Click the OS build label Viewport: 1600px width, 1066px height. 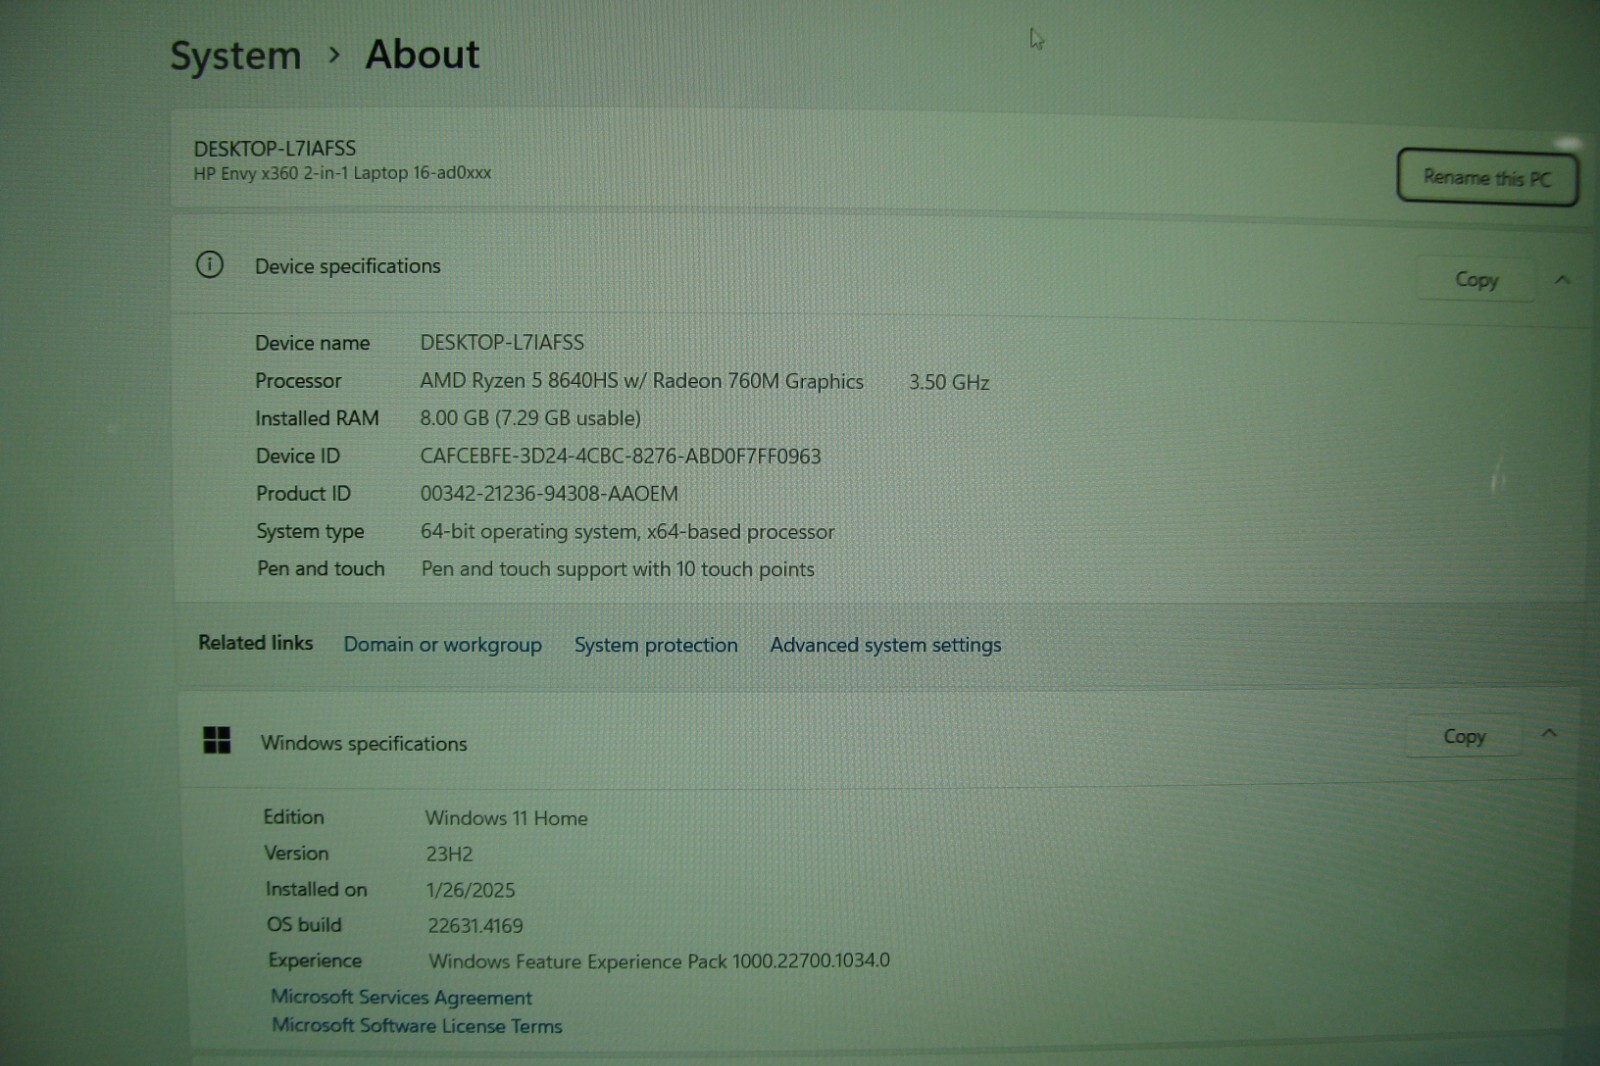pos(304,925)
